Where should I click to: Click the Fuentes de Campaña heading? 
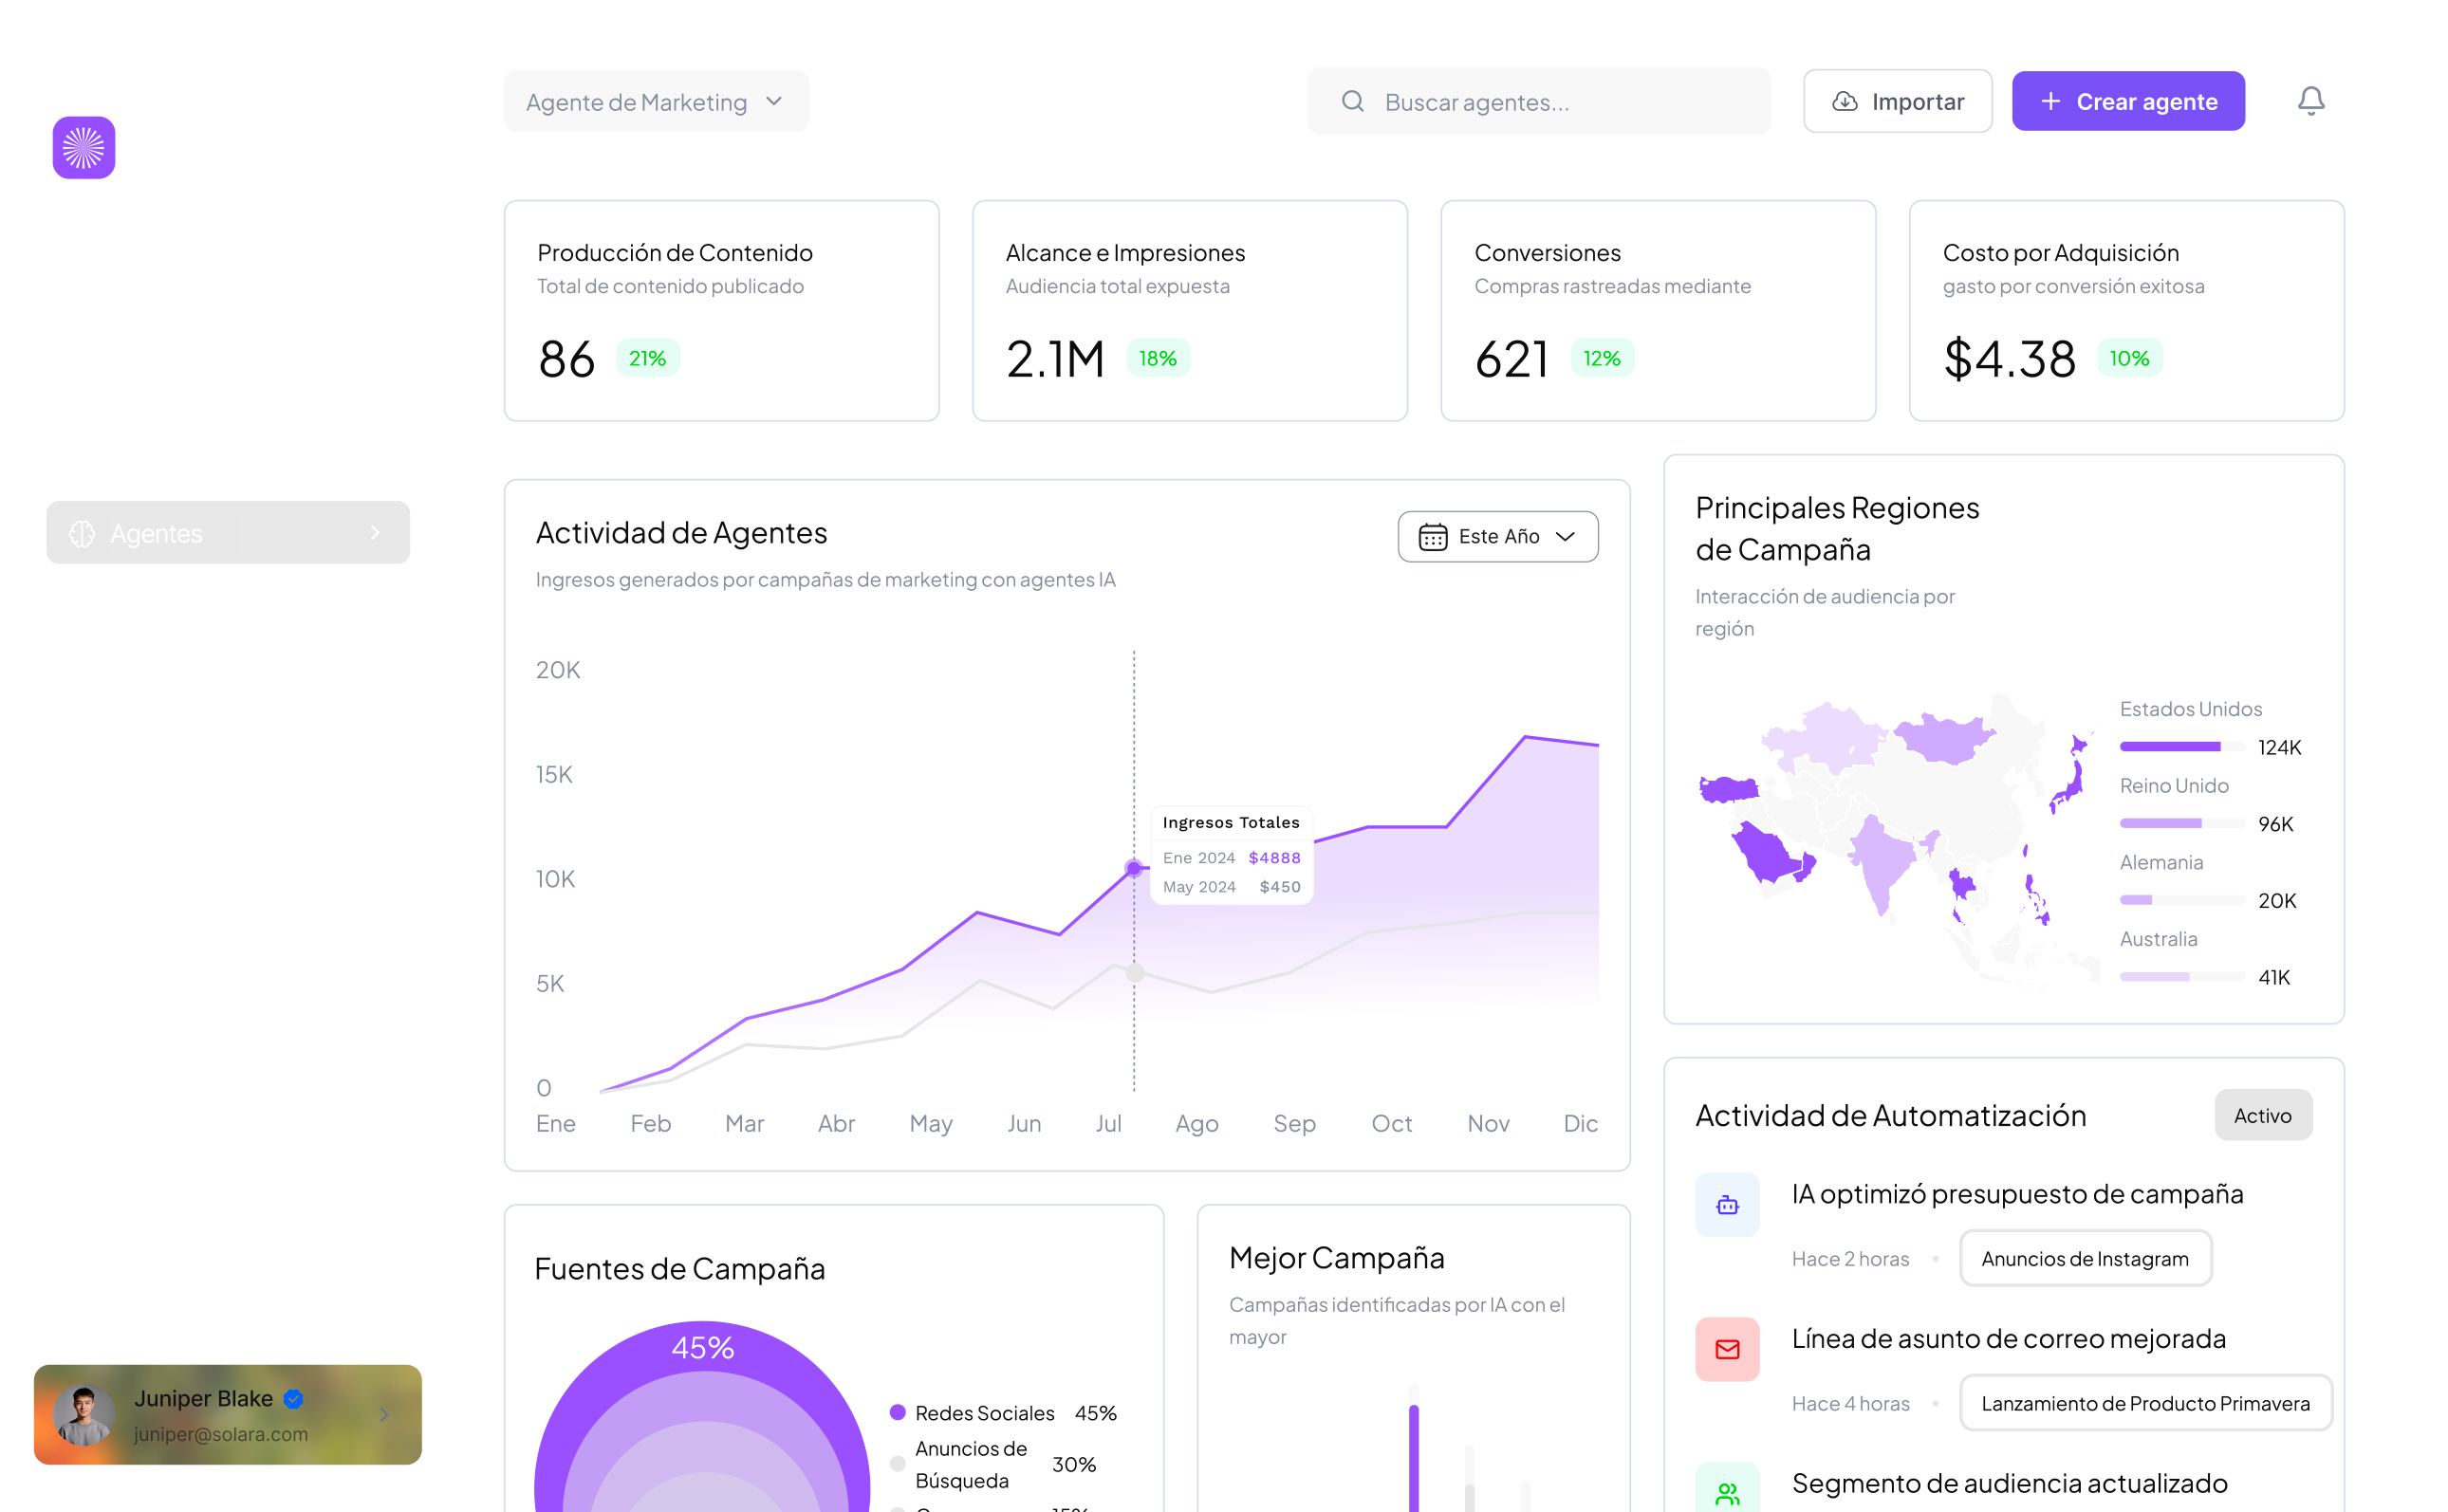coord(680,1269)
